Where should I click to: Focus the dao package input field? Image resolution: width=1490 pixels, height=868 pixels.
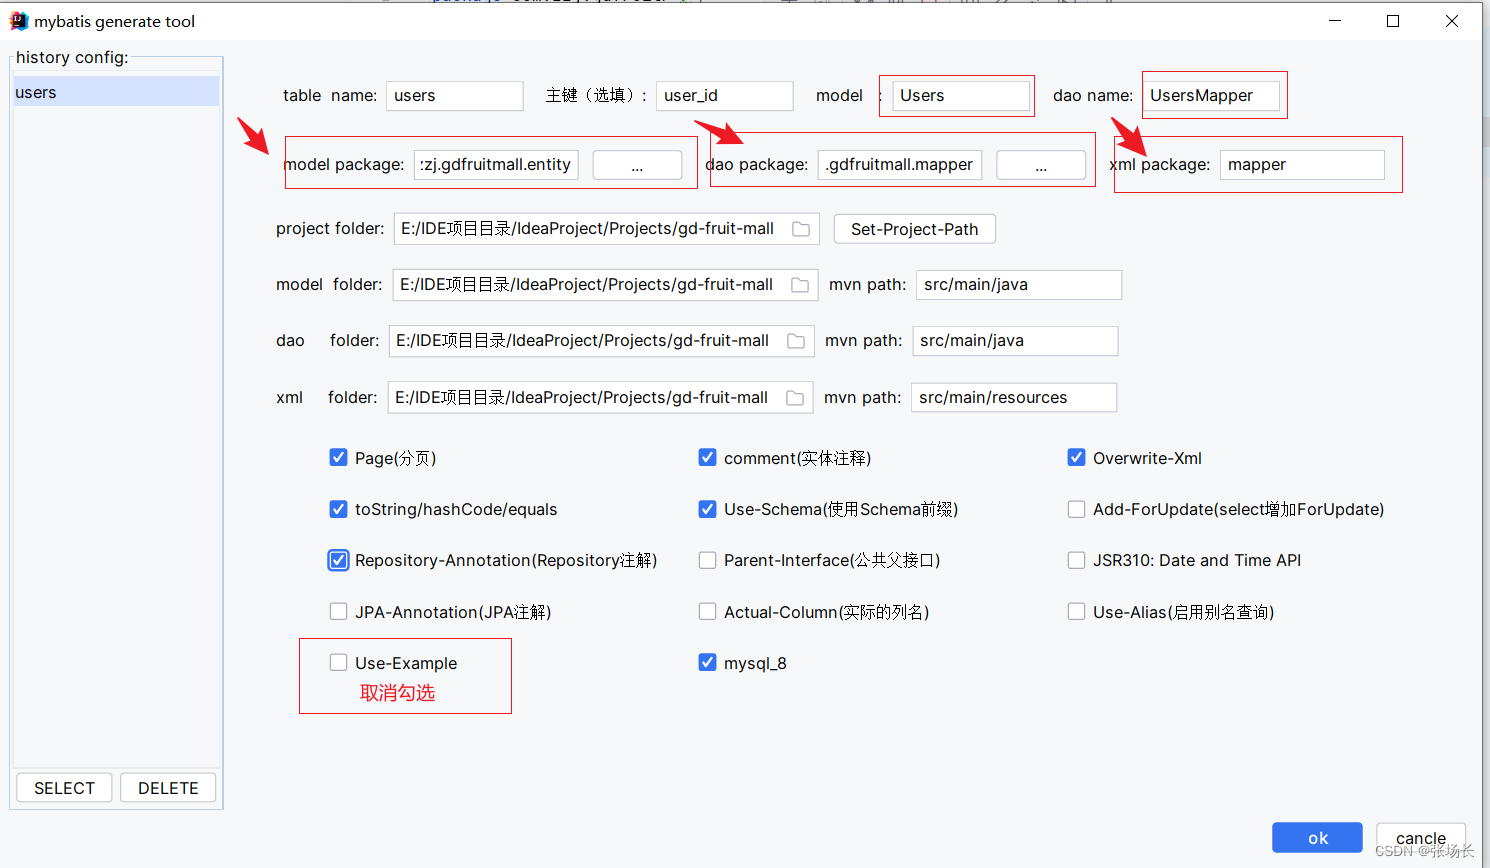pyautogui.click(x=900, y=165)
